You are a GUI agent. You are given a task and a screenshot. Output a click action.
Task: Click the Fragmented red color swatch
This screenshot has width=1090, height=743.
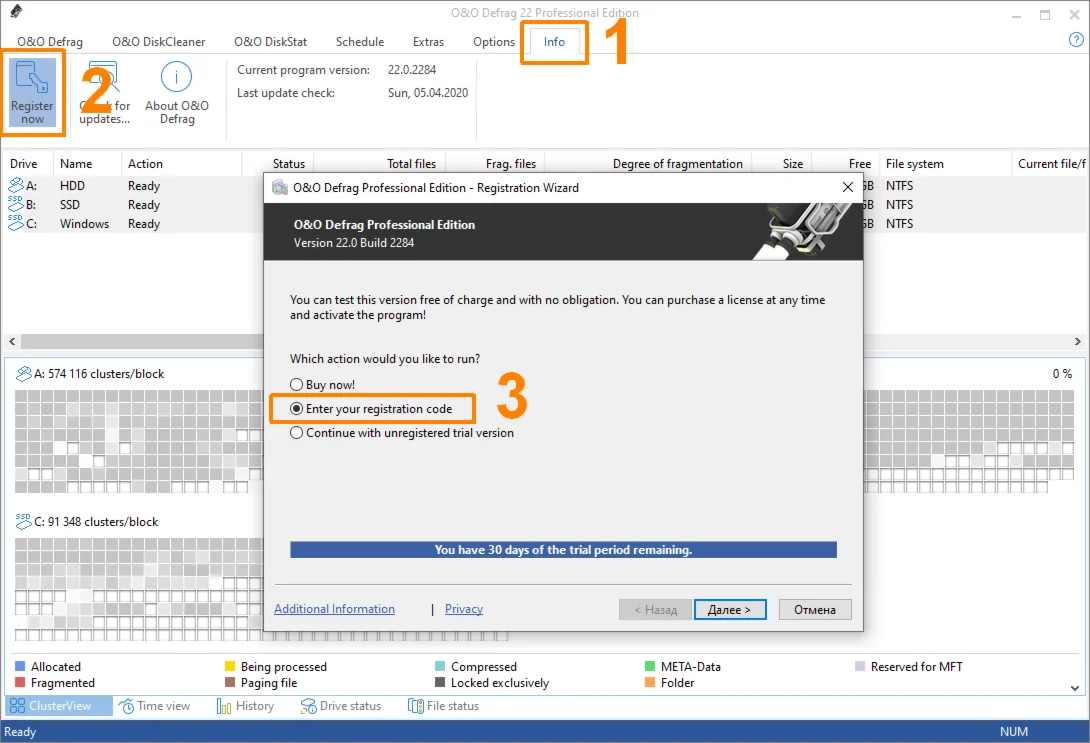(20, 683)
